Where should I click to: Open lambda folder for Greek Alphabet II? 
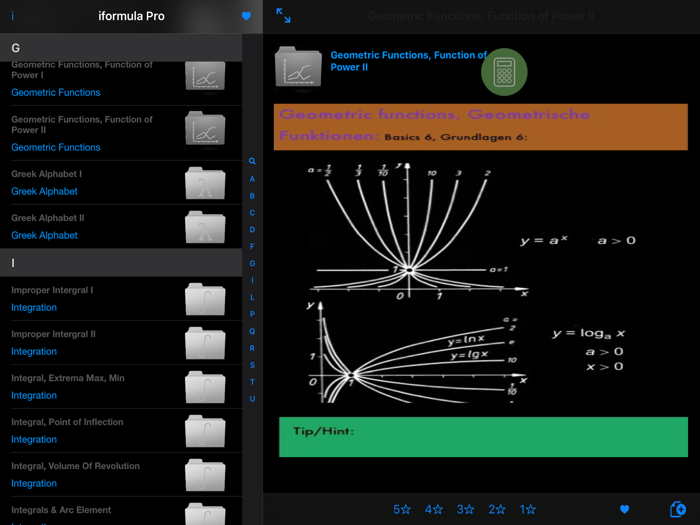coord(205,227)
